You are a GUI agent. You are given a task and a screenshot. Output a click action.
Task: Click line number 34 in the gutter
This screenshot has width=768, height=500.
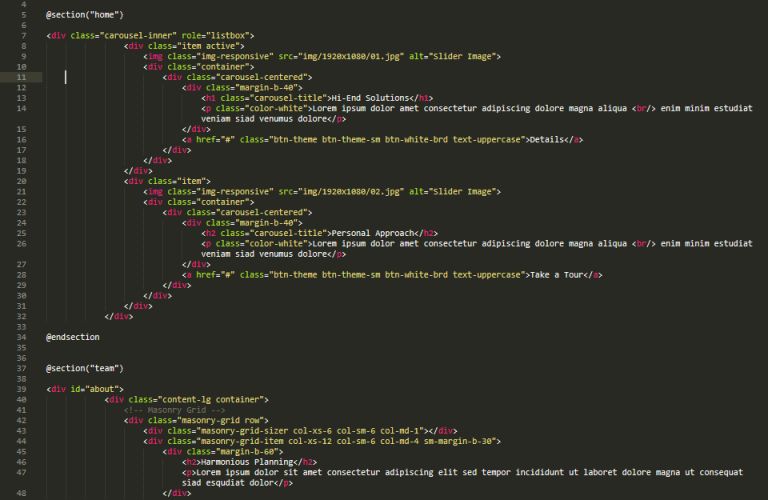click(22, 337)
